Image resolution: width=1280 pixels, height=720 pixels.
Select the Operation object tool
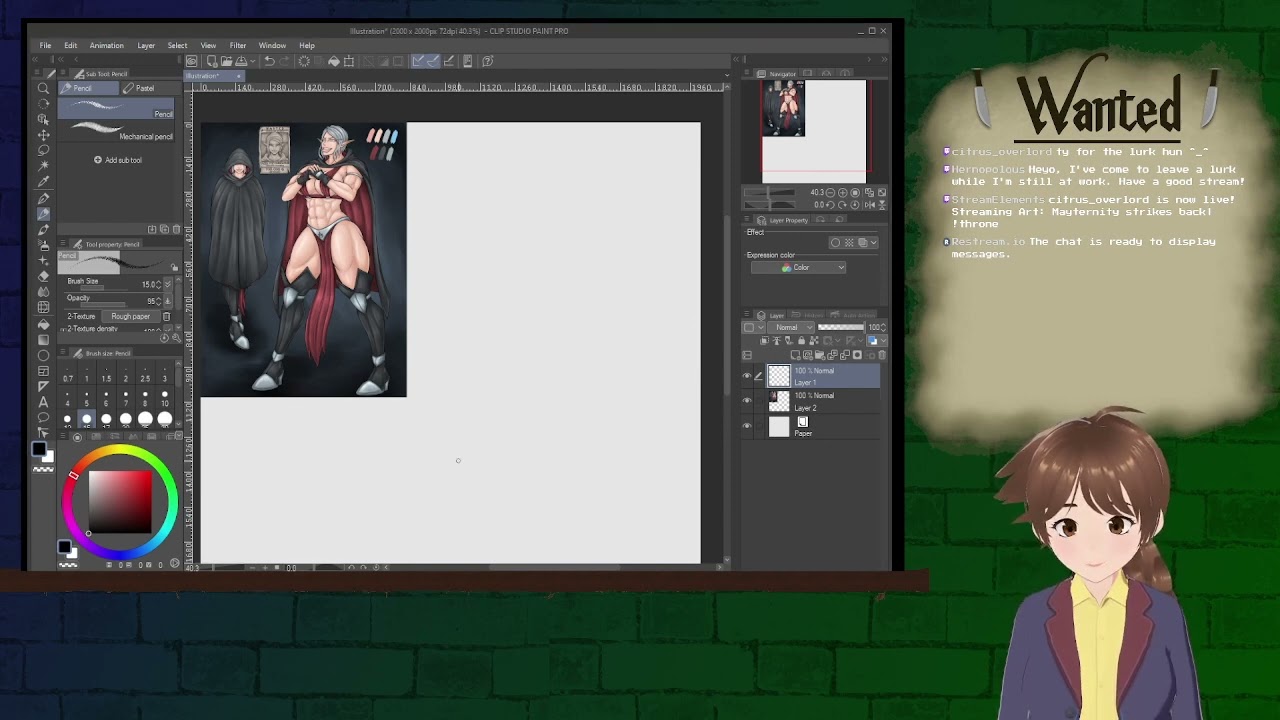43,119
